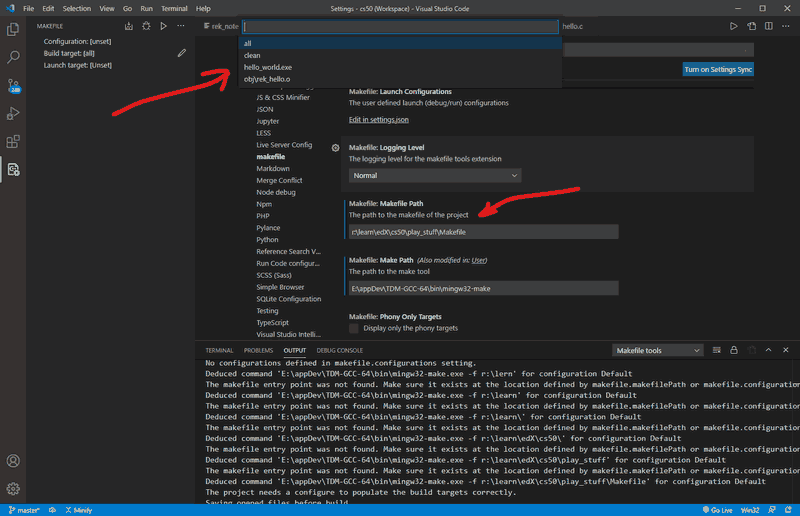Switch to the hello.c editor tab
Screen dimensions: 800x516
572,26
